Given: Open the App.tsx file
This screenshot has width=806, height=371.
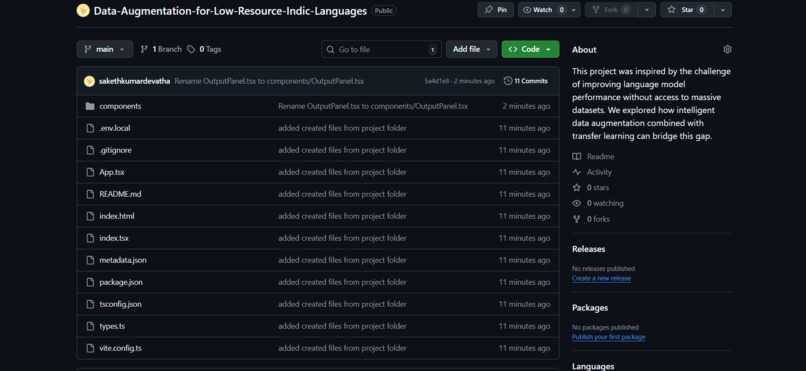Looking at the screenshot, I should click(112, 172).
